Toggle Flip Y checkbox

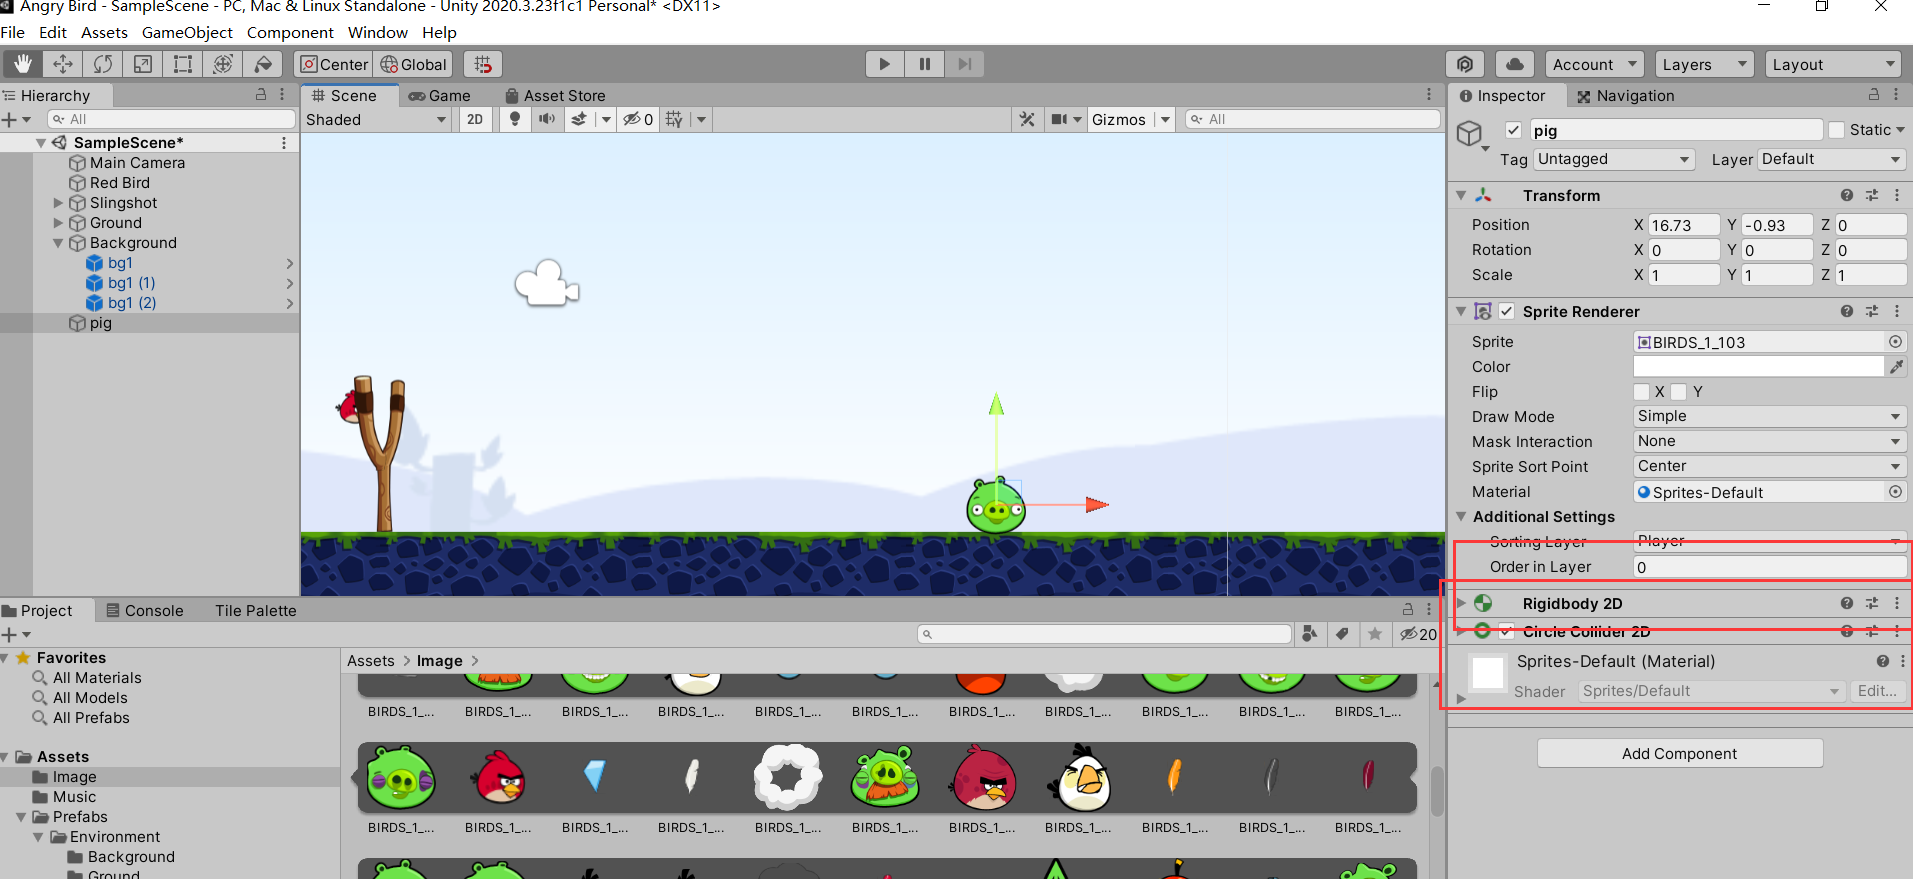[x=1678, y=391]
